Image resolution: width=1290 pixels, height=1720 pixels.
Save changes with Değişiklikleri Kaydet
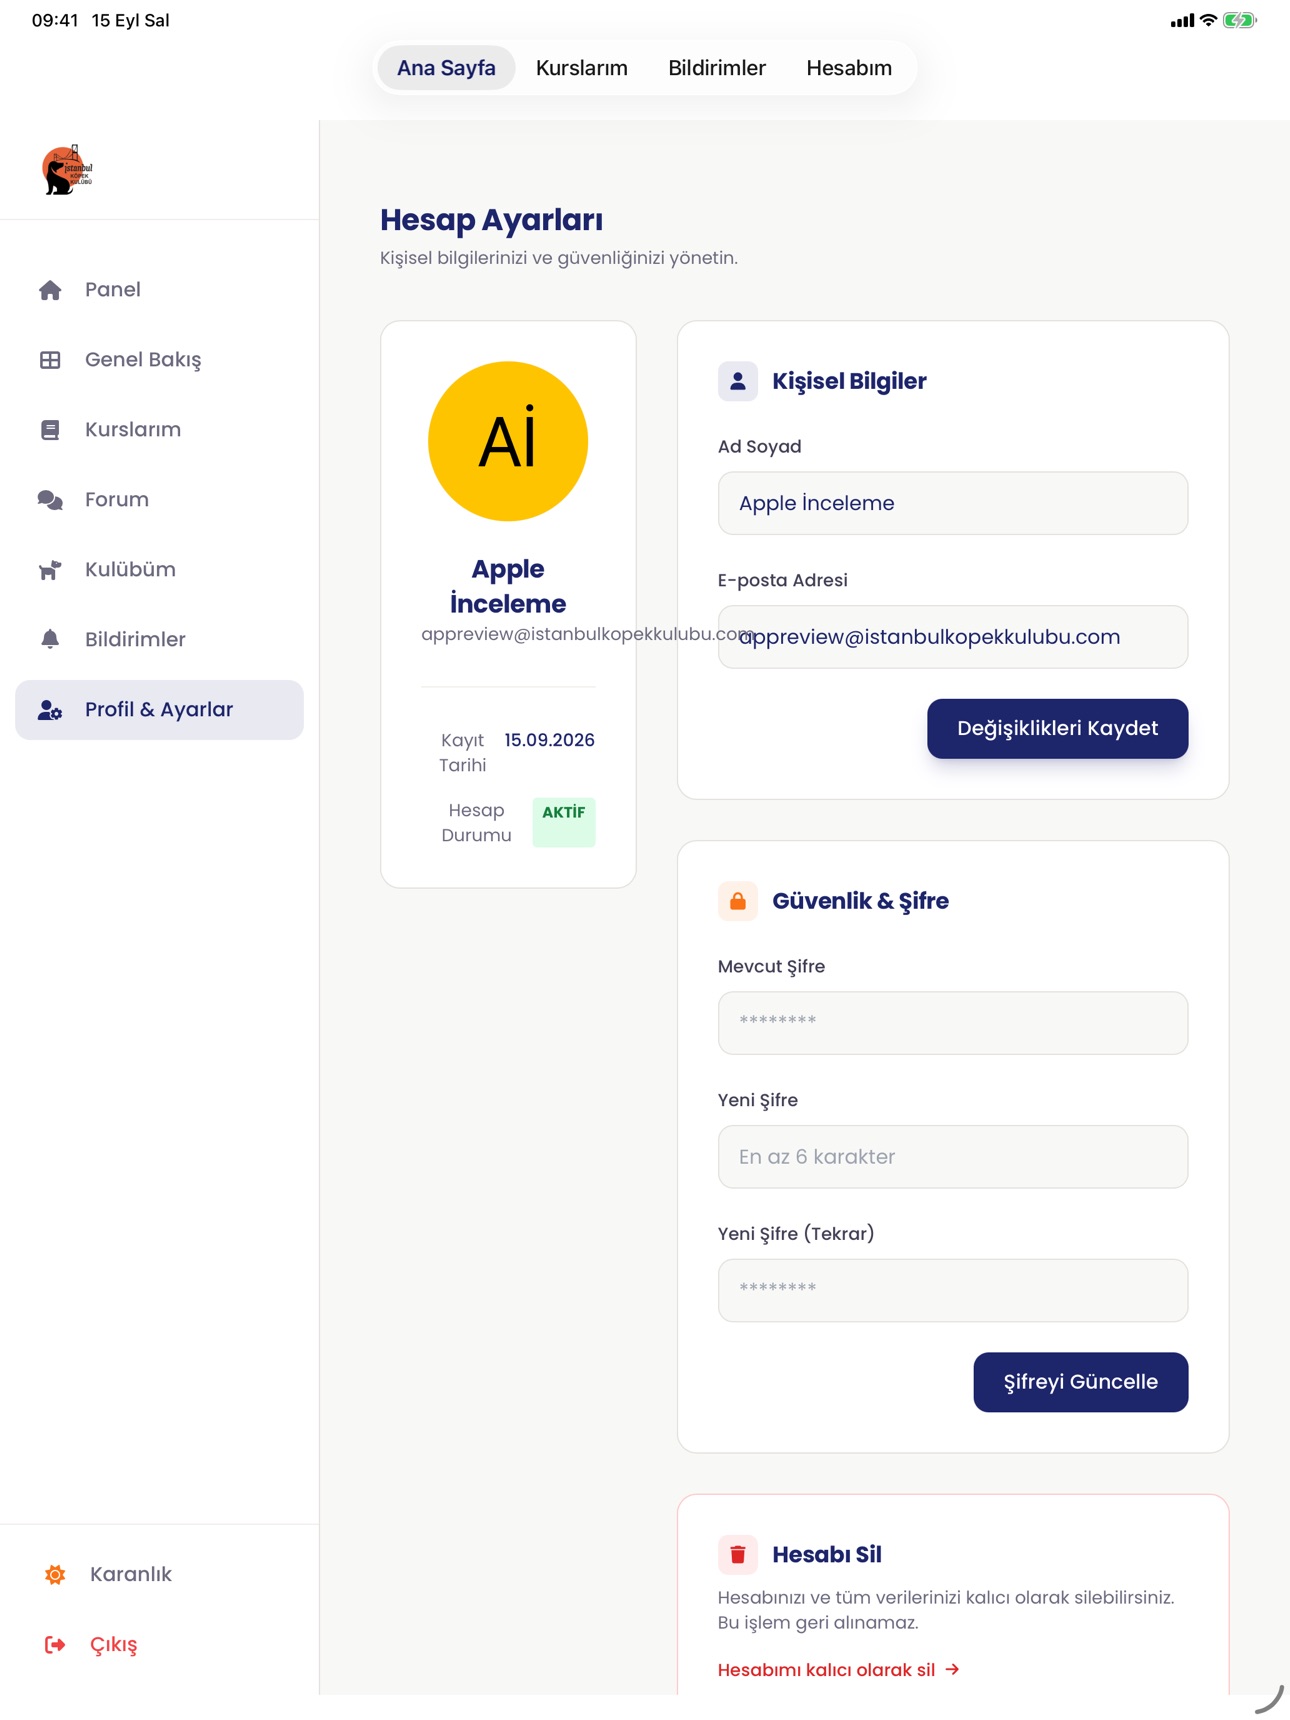click(1057, 729)
